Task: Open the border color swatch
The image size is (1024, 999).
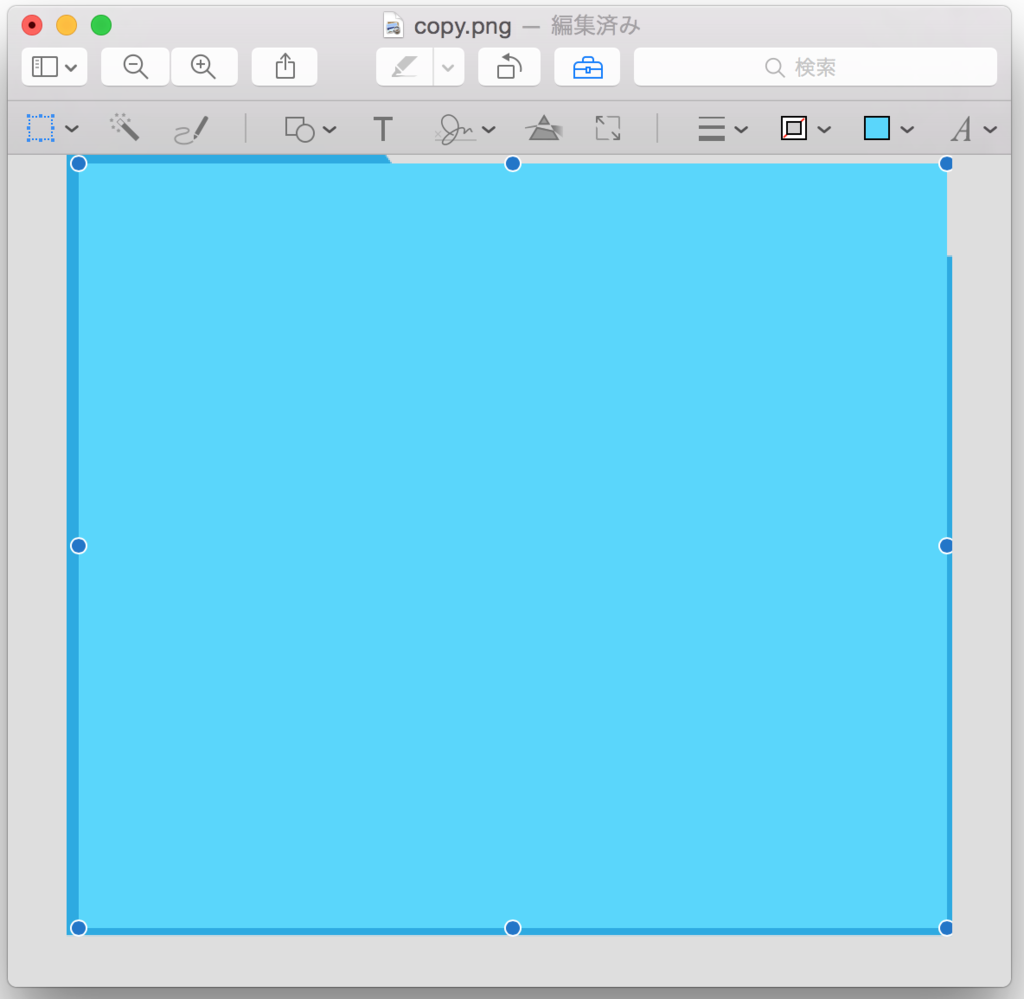Action: click(x=794, y=128)
